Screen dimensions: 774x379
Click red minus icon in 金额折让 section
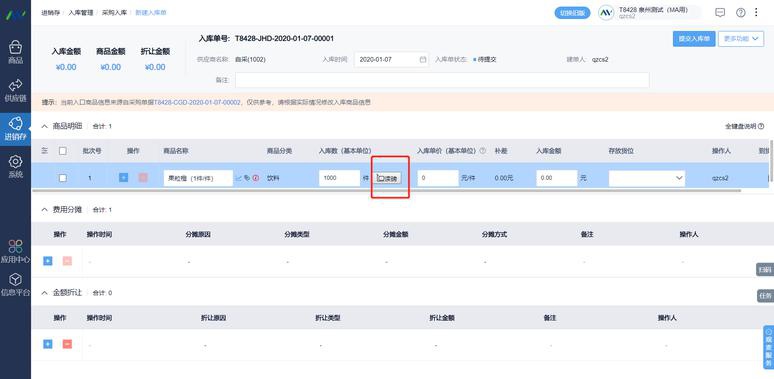67,344
